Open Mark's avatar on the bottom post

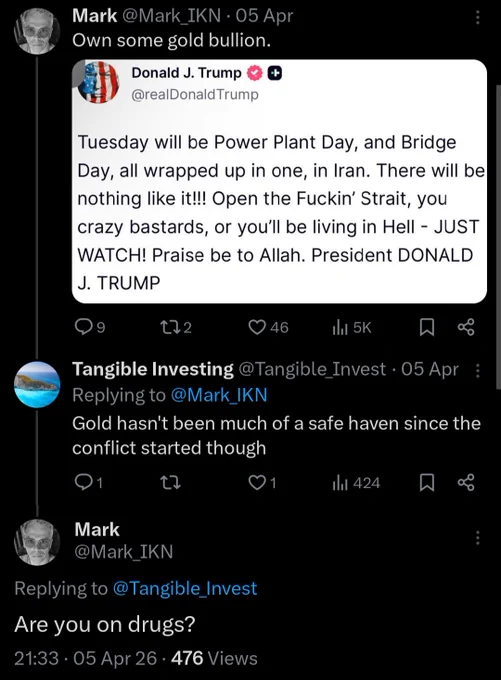coord(37,542)
